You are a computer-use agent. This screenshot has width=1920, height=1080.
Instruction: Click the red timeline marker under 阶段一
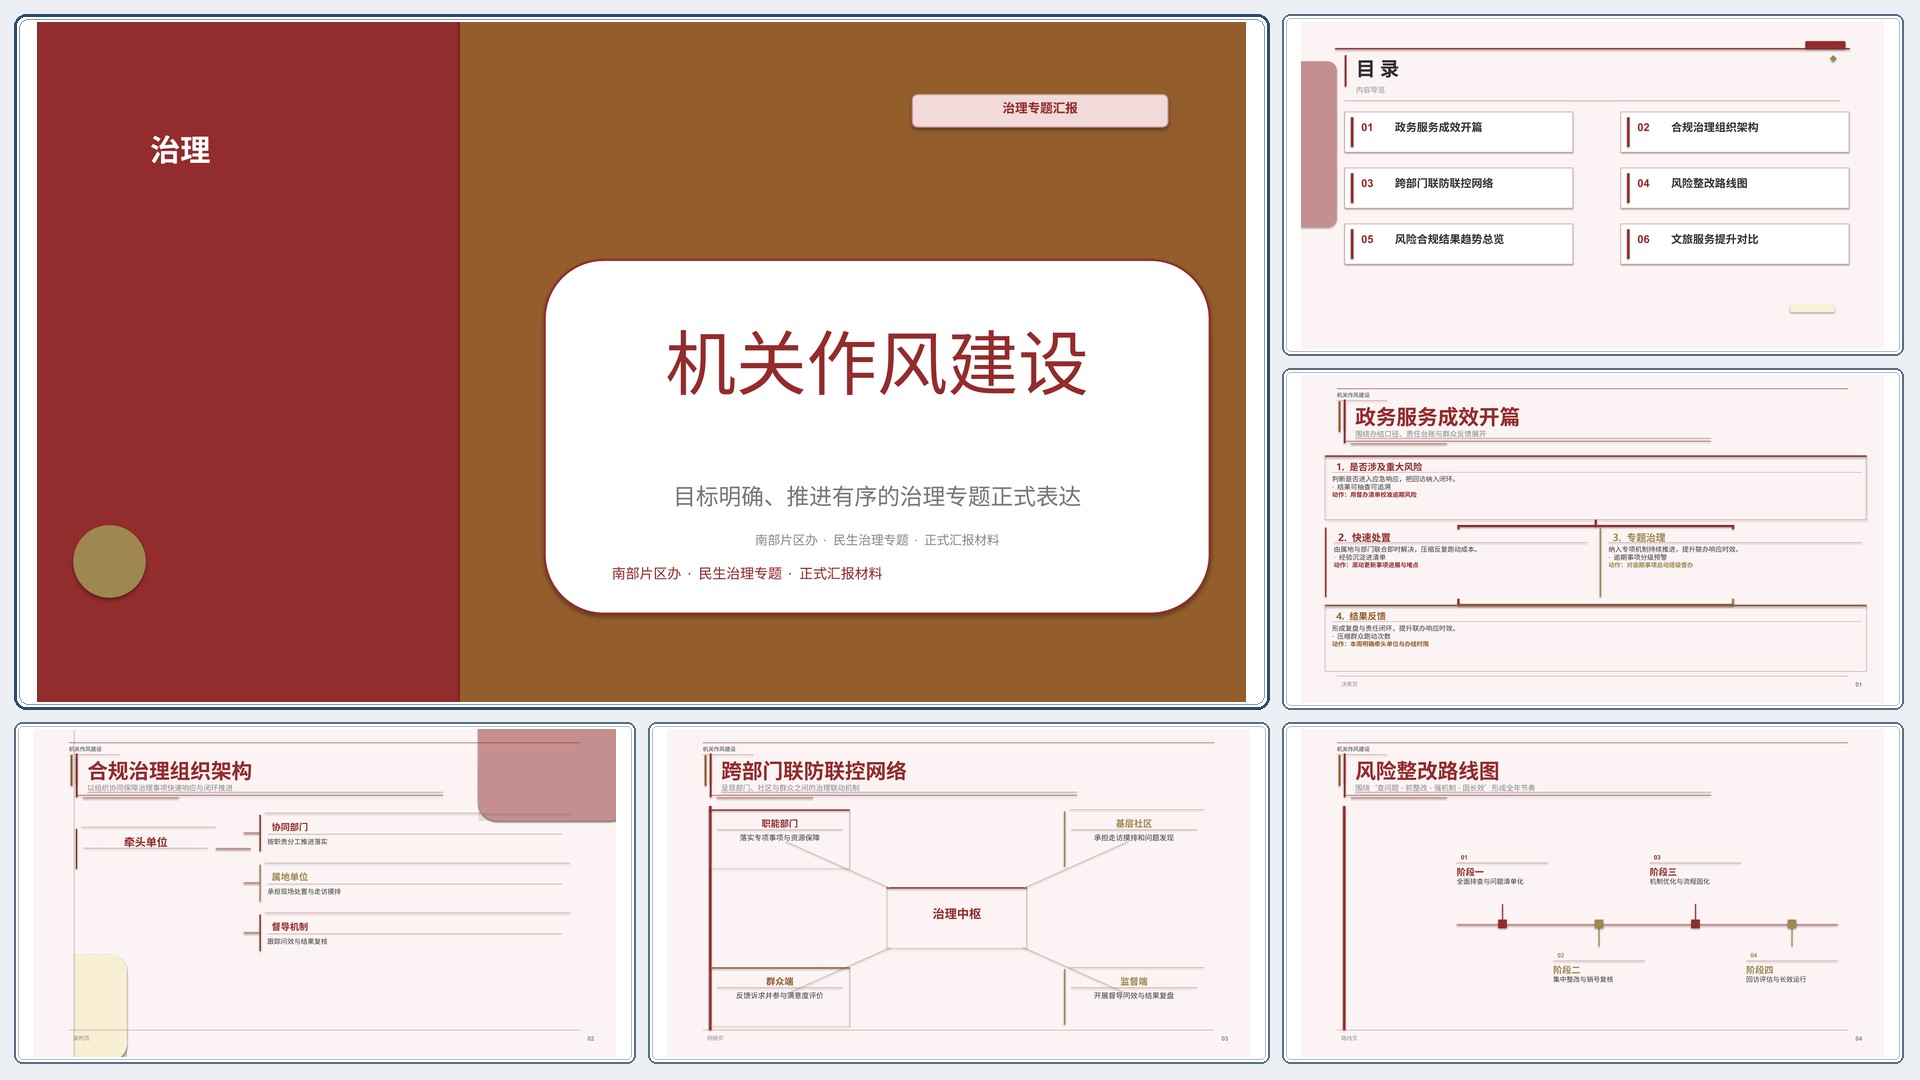point(1502,924)
